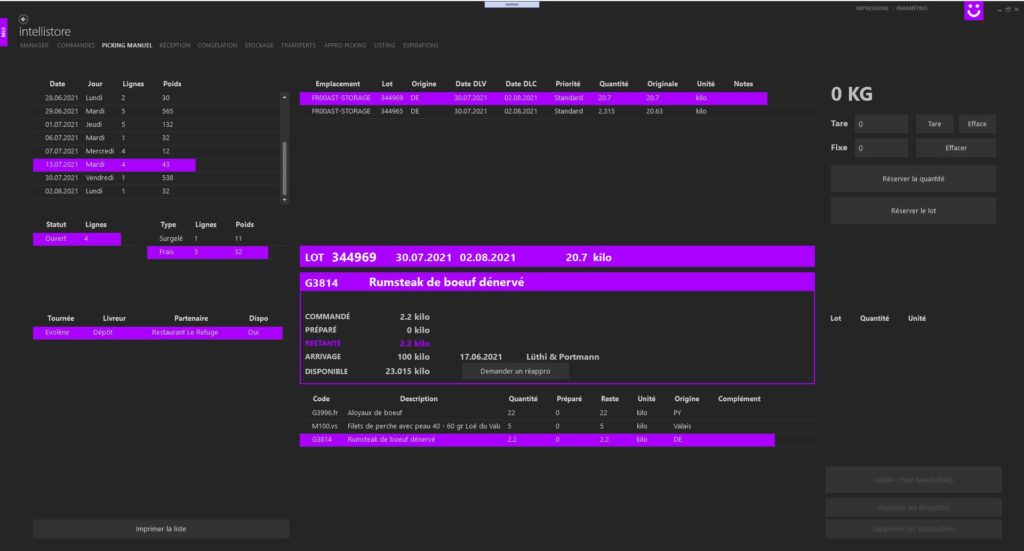
Task: Click the purple smiley face logo
Action: point(973,11)
